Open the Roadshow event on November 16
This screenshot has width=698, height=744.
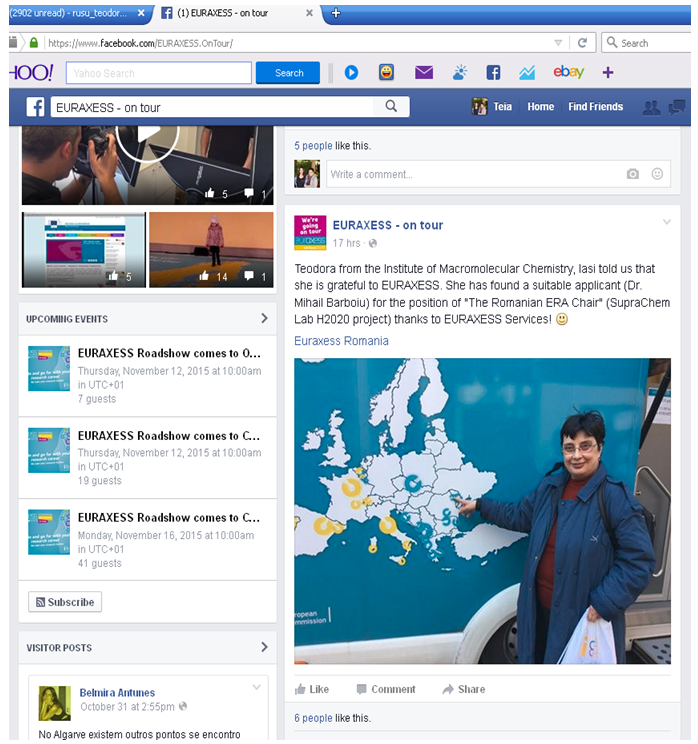coord(169,518)
